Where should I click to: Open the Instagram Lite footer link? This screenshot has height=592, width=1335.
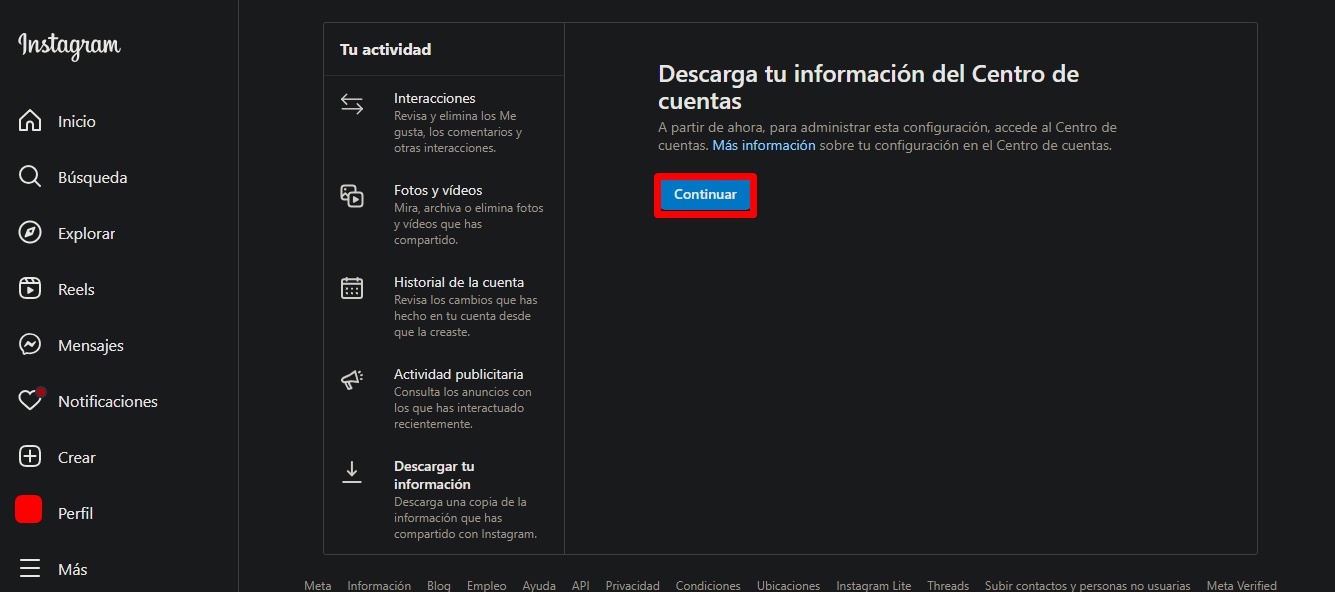tap(873, 586)
